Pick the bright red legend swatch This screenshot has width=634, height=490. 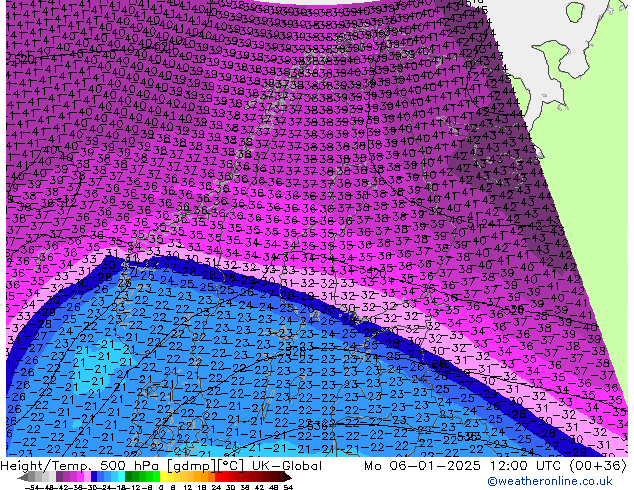point(218,477)
